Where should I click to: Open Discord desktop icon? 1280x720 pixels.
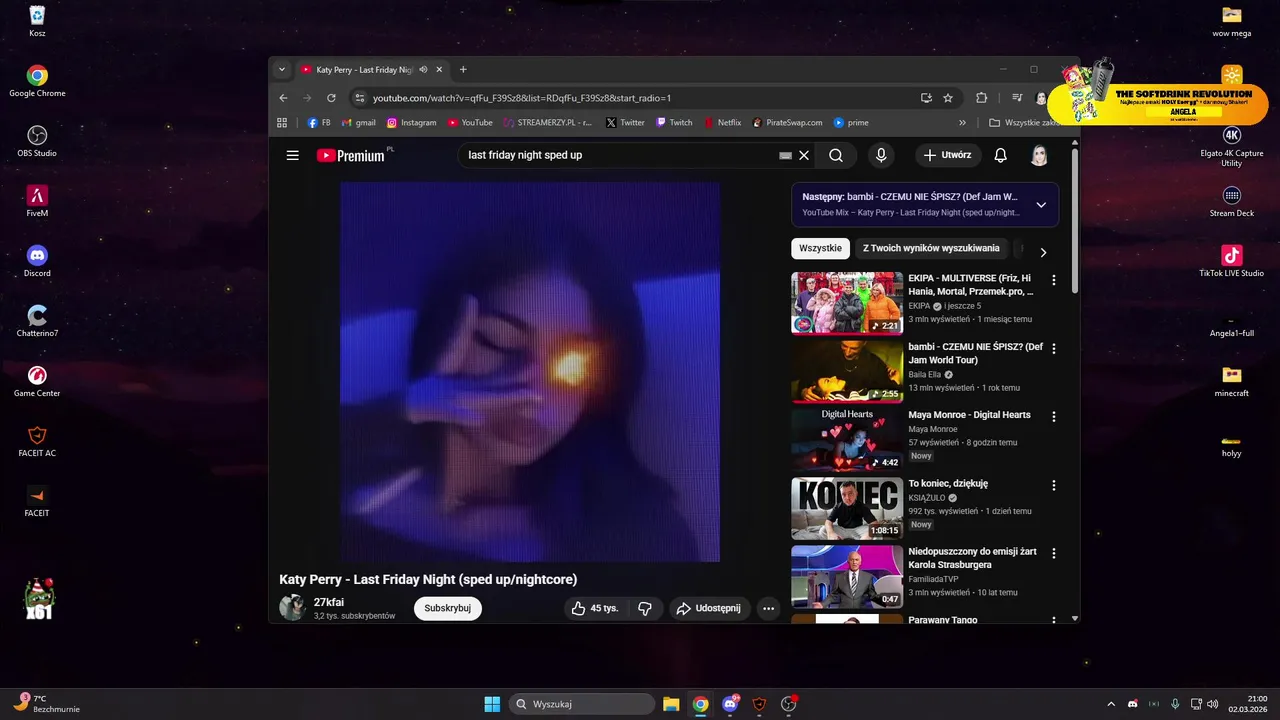[37, 260]
